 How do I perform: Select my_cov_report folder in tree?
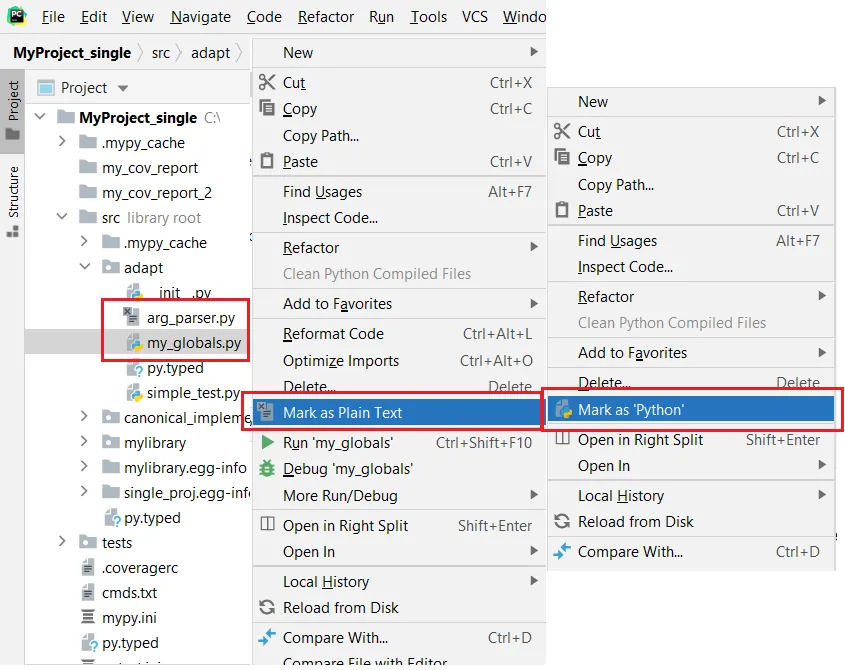point(150,168)
